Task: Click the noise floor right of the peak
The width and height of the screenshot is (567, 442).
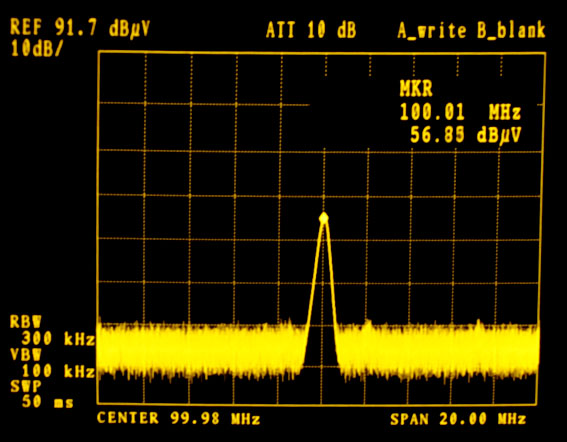Action: click(438, 350)
